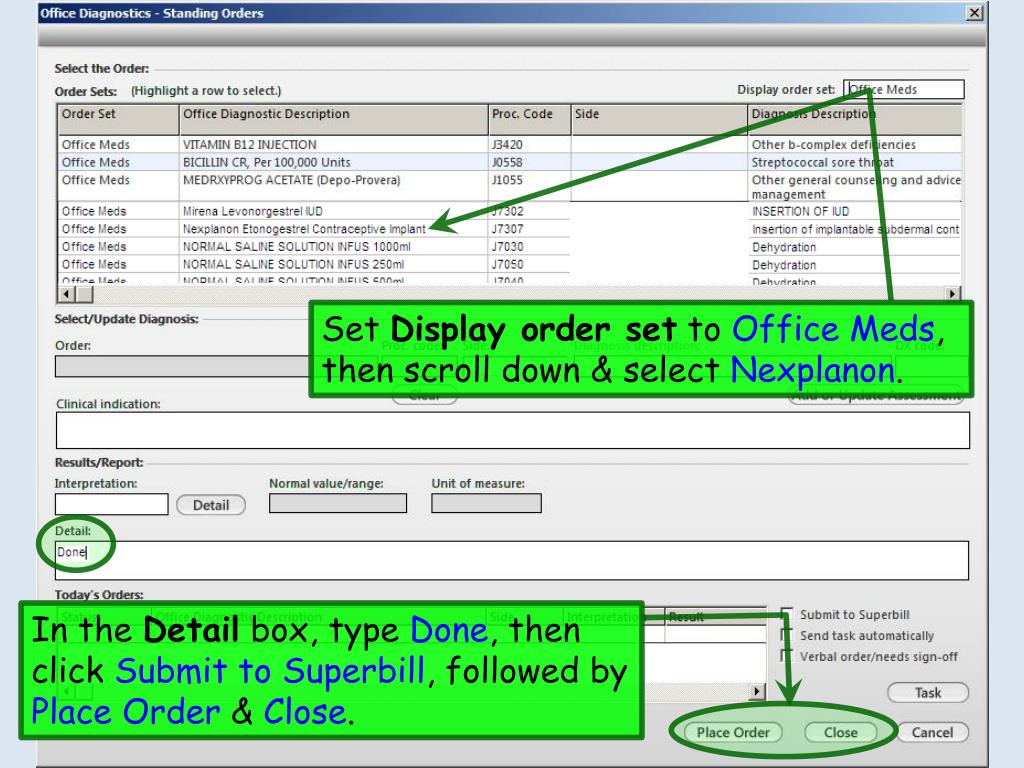Screen dimensions: 1024x768
Task: Select NORMAL SALINE SOLUTION INFUS 250ml row
Action: pos(509,264)
